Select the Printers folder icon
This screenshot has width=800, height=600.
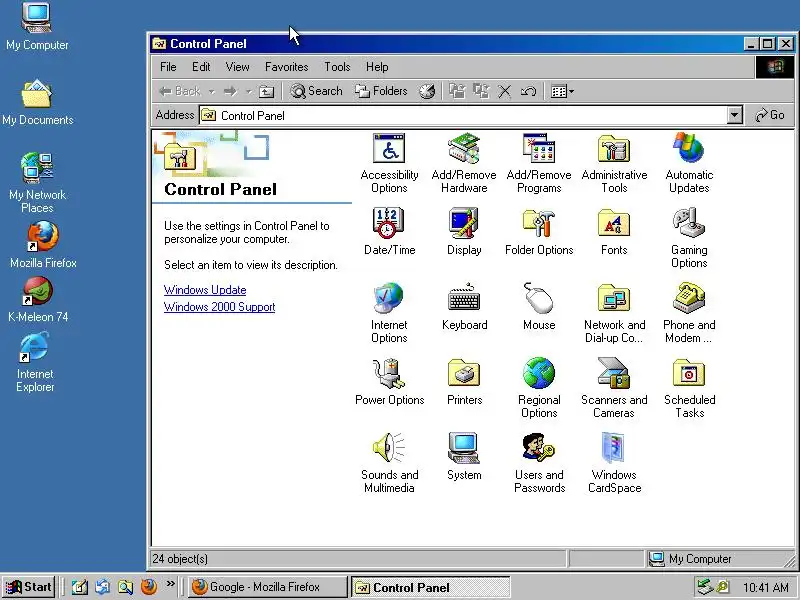pos(464,381)
